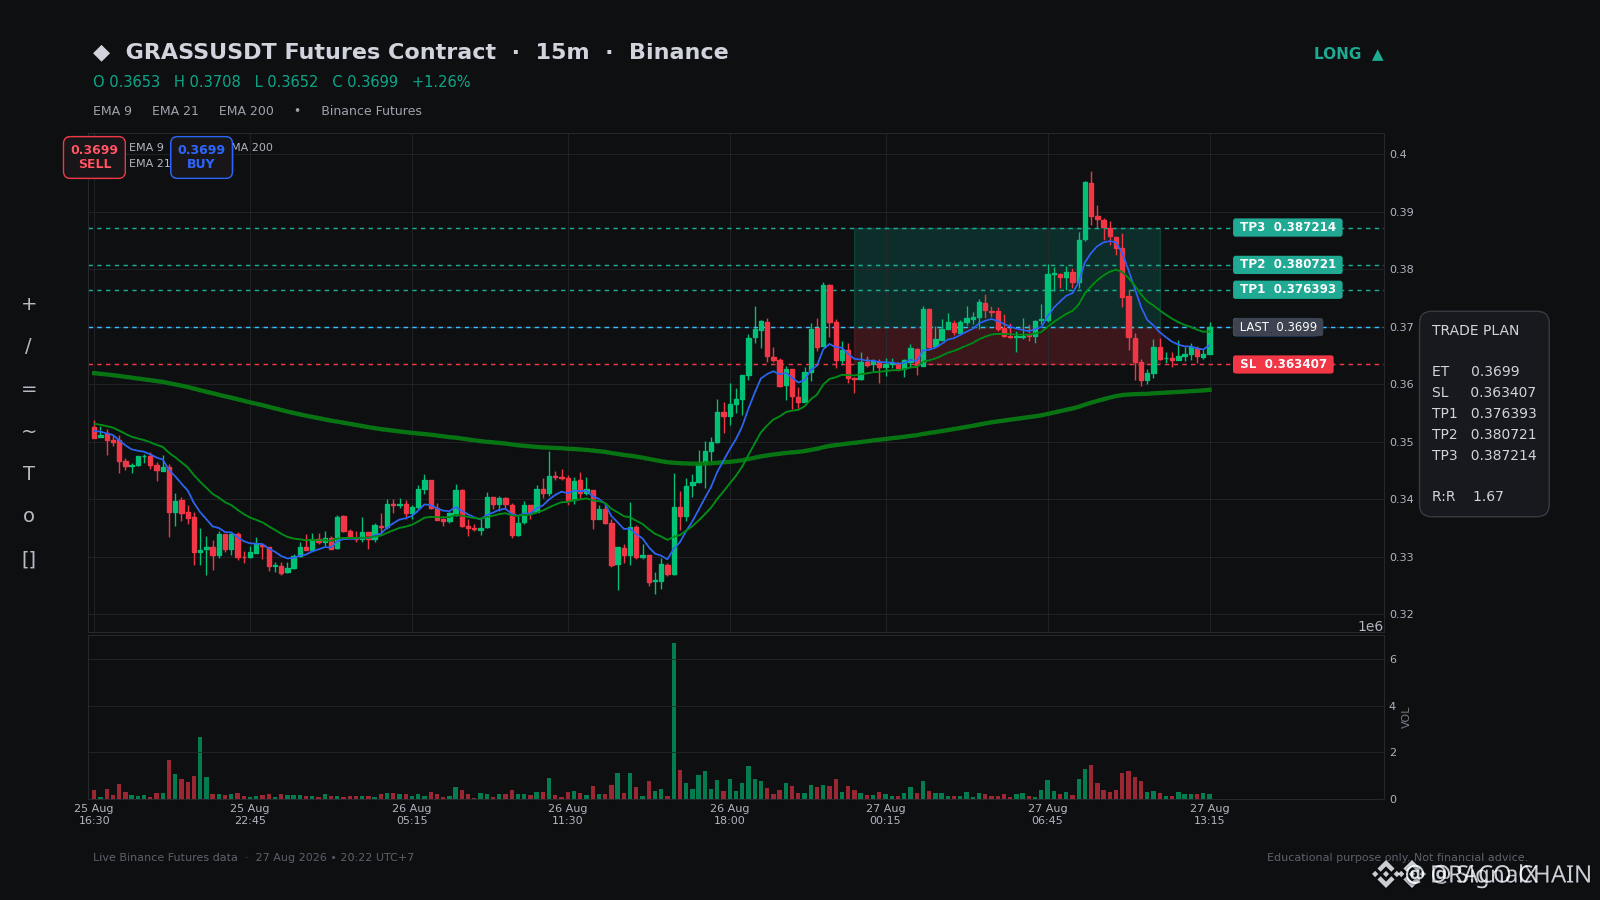Image resolution: width=1600 pixels, height=900 pixels.
Task: Click the tallest green volume bar
Action: point(674,721)
